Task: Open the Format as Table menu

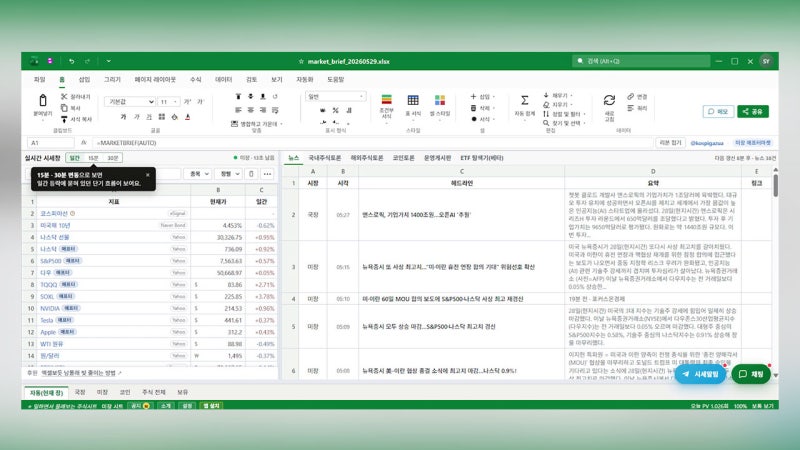Action: point(413,106)
